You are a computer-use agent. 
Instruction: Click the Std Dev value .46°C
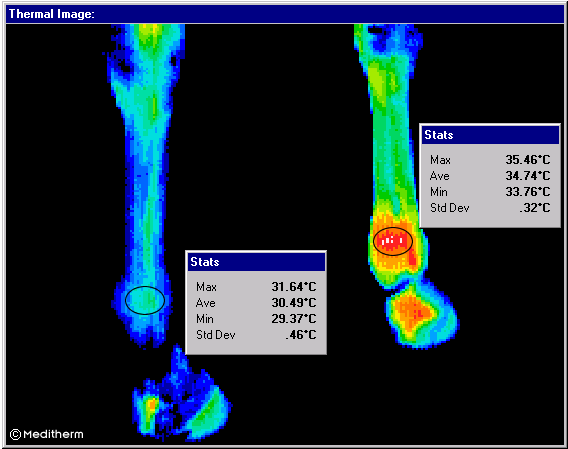(x=301, y=335)
